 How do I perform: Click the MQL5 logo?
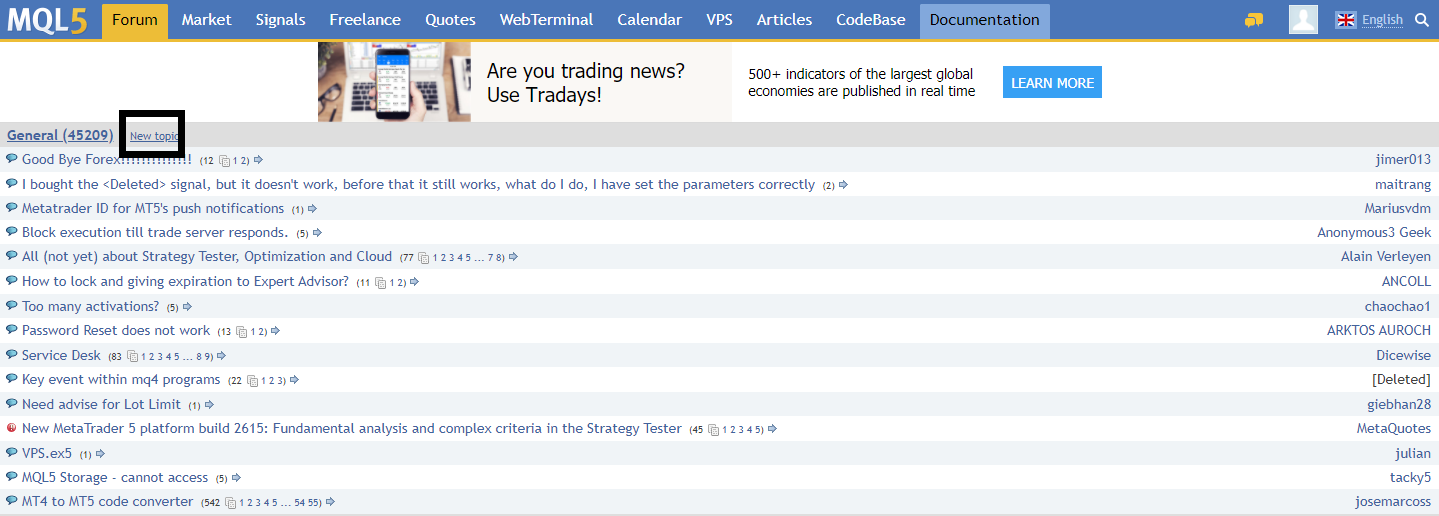(x=49, y=20)
